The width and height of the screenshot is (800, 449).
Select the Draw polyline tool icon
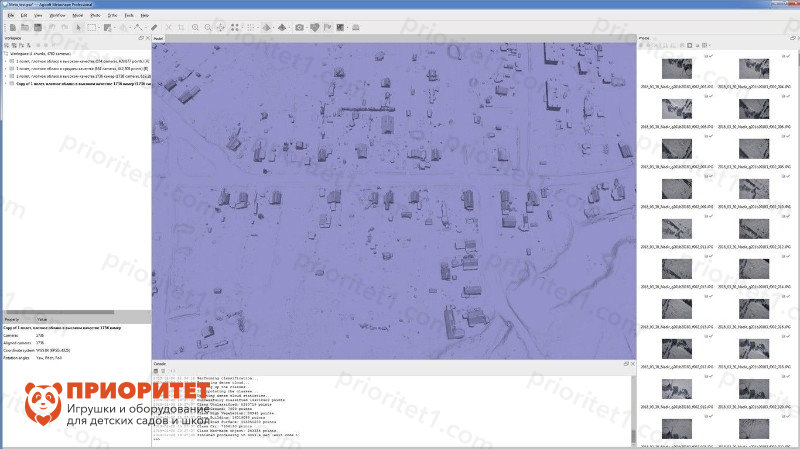point(138,28)
